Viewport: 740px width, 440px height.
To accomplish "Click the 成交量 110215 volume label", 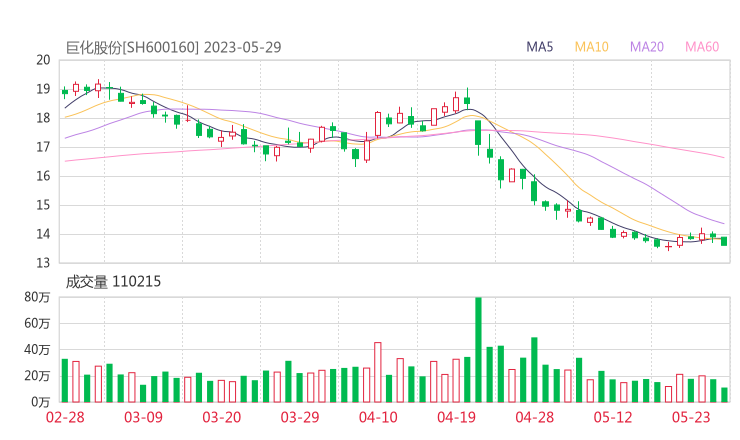I will click(113, 282).
